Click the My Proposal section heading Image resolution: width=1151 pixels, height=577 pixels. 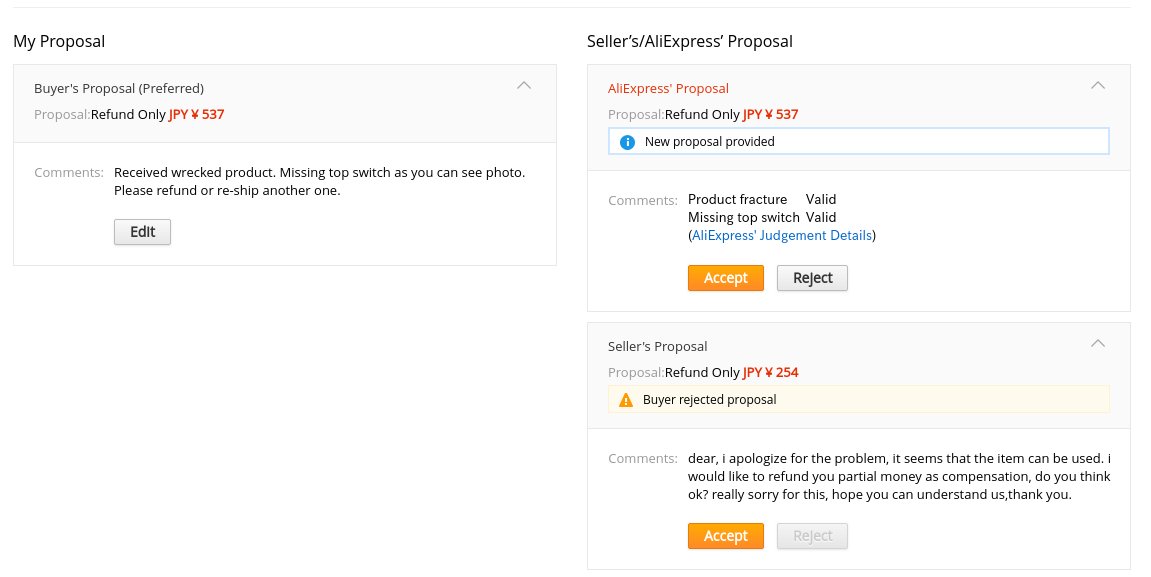pyautogui.click(x=59, y=41)
